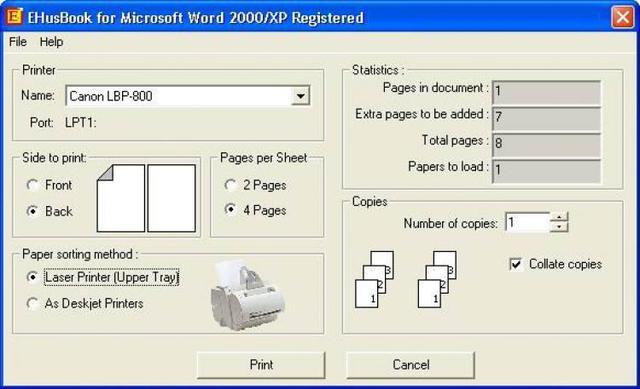Click the Print button
Image resolution: width=640 pixels, height=389 pixels.
261,365
